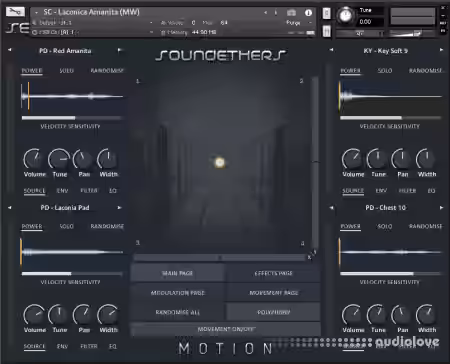Screen dimensions: 450x364
Task: Solo the Chest 10 layer
Action: [x=385, y=226]
